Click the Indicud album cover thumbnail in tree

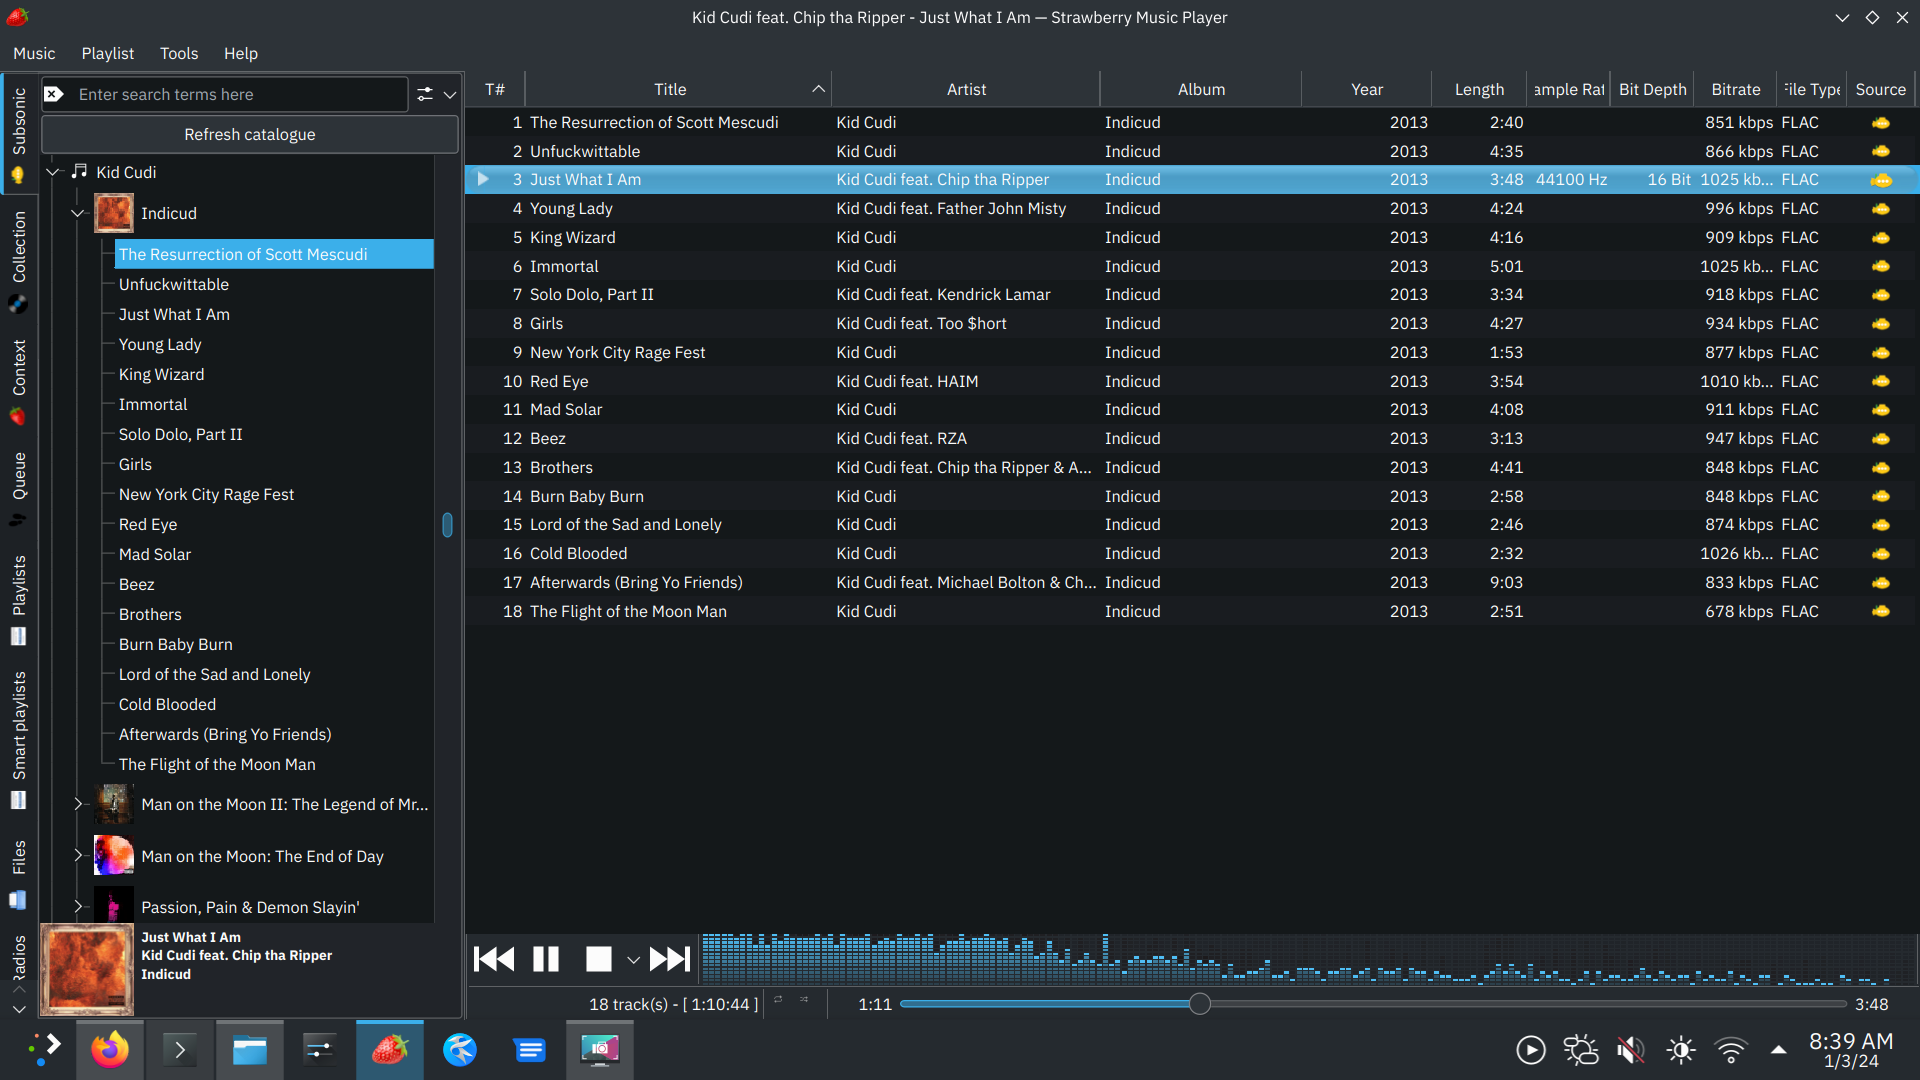114,213
